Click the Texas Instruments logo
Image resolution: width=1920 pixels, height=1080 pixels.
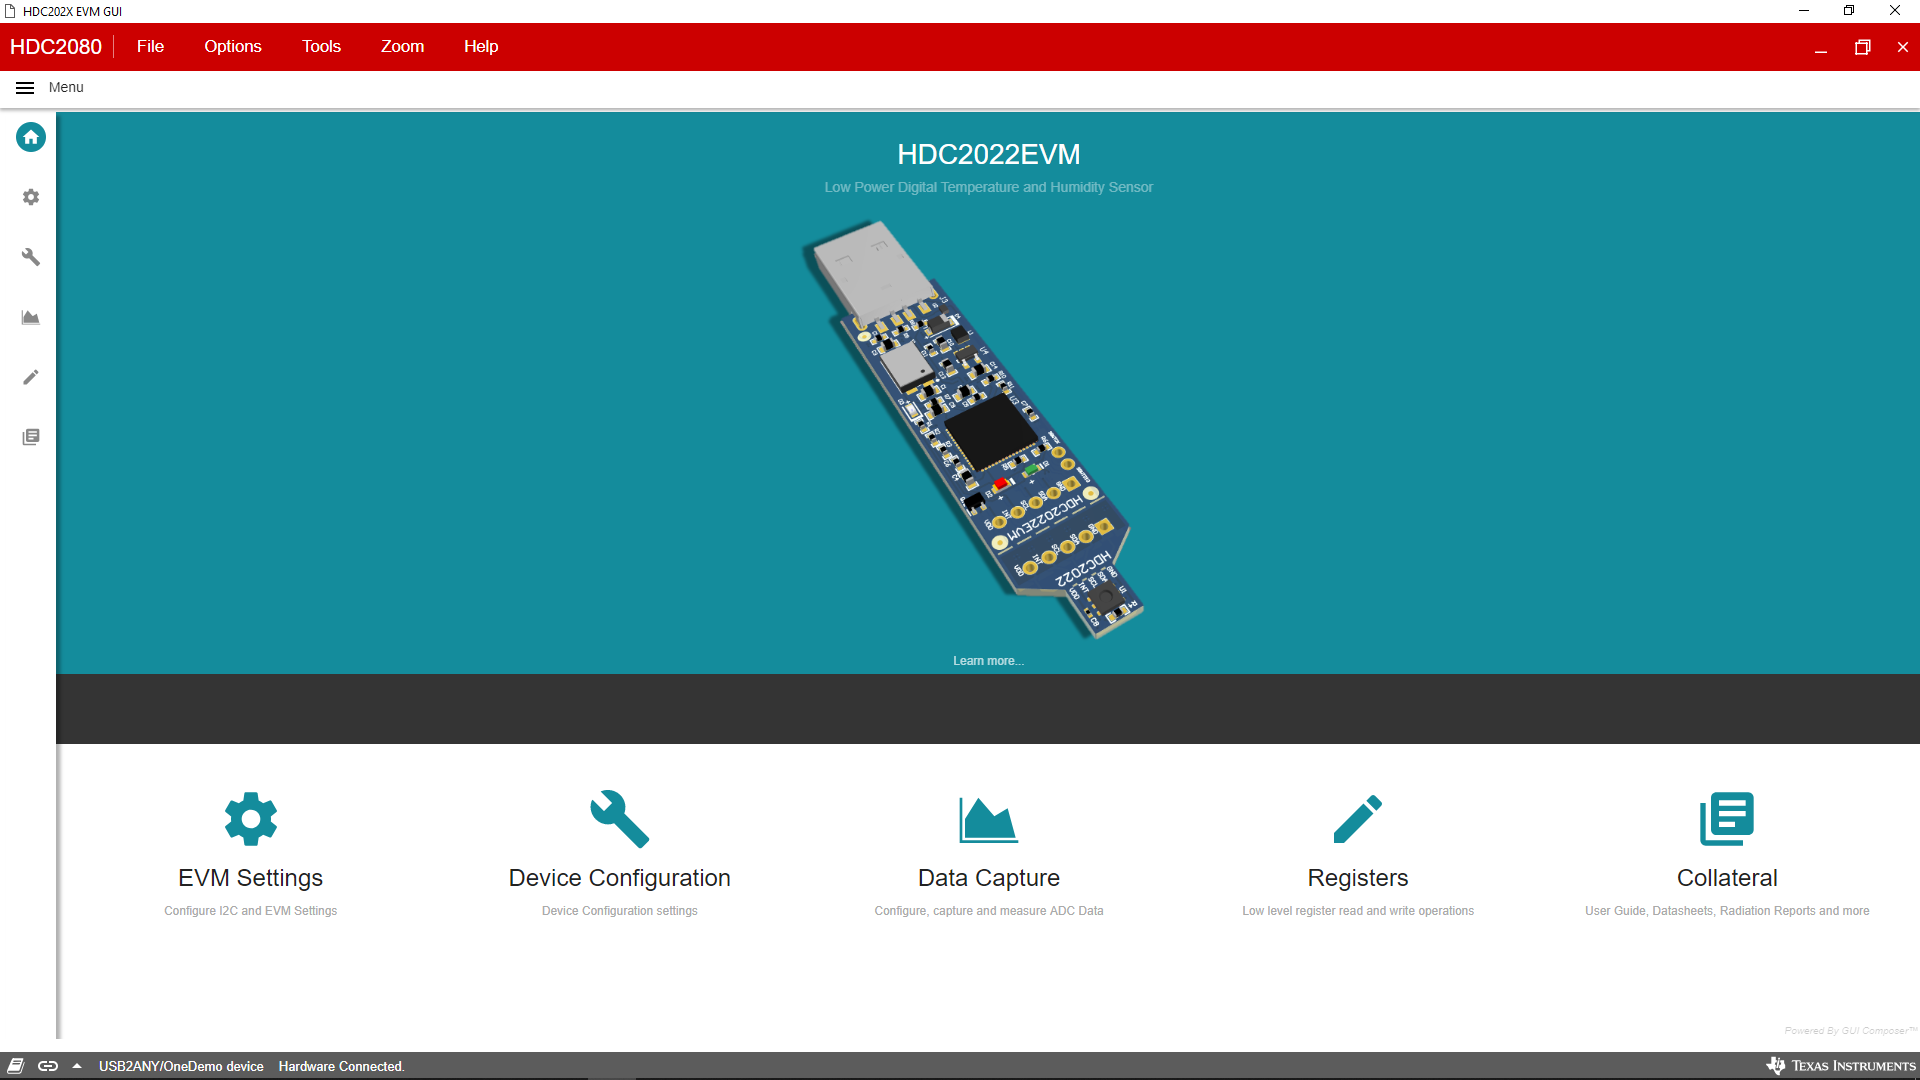point(1841,1066)
